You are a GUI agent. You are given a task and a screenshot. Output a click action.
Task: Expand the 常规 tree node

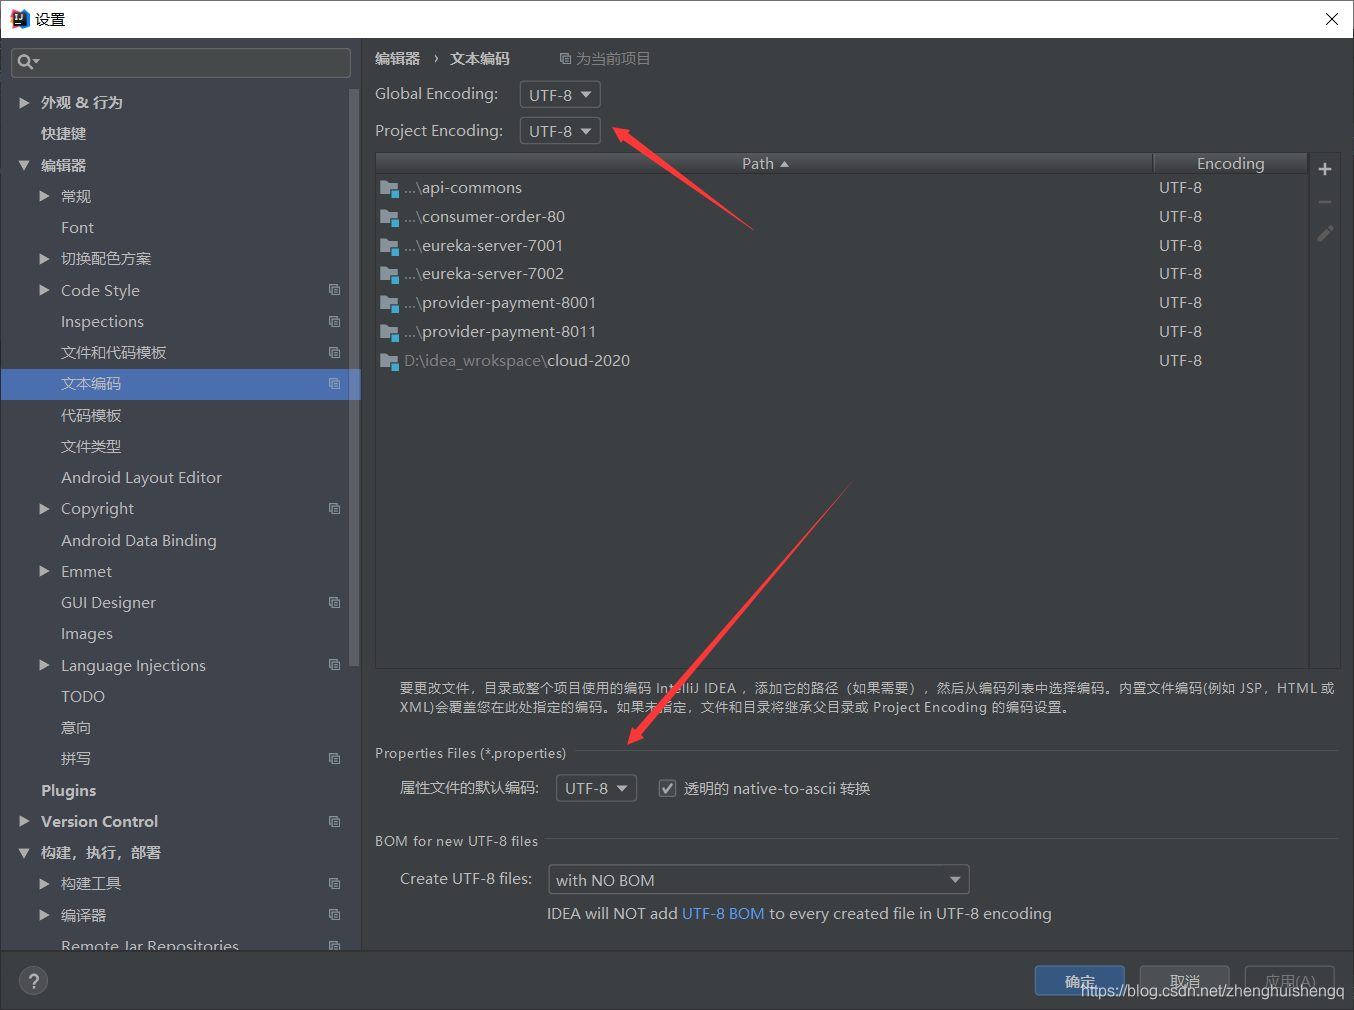(44, 196)
